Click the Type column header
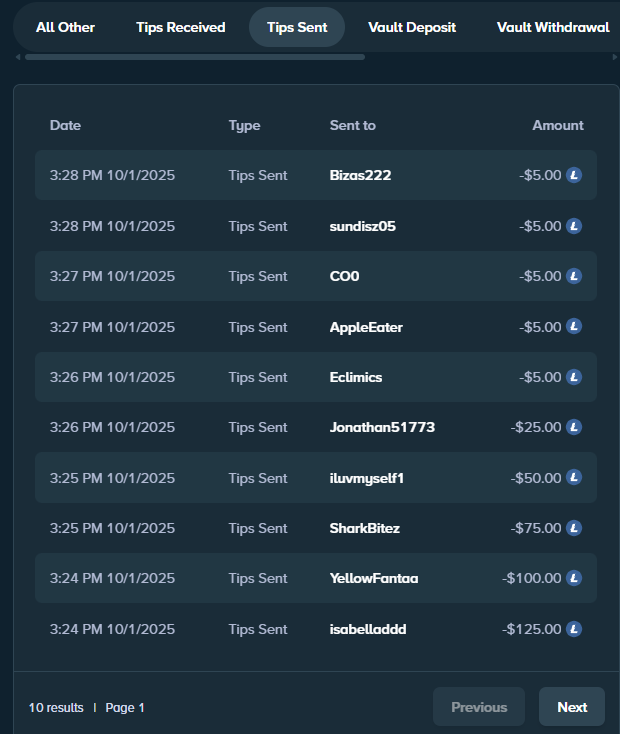The image size is (620, 734). pos(244,126)
